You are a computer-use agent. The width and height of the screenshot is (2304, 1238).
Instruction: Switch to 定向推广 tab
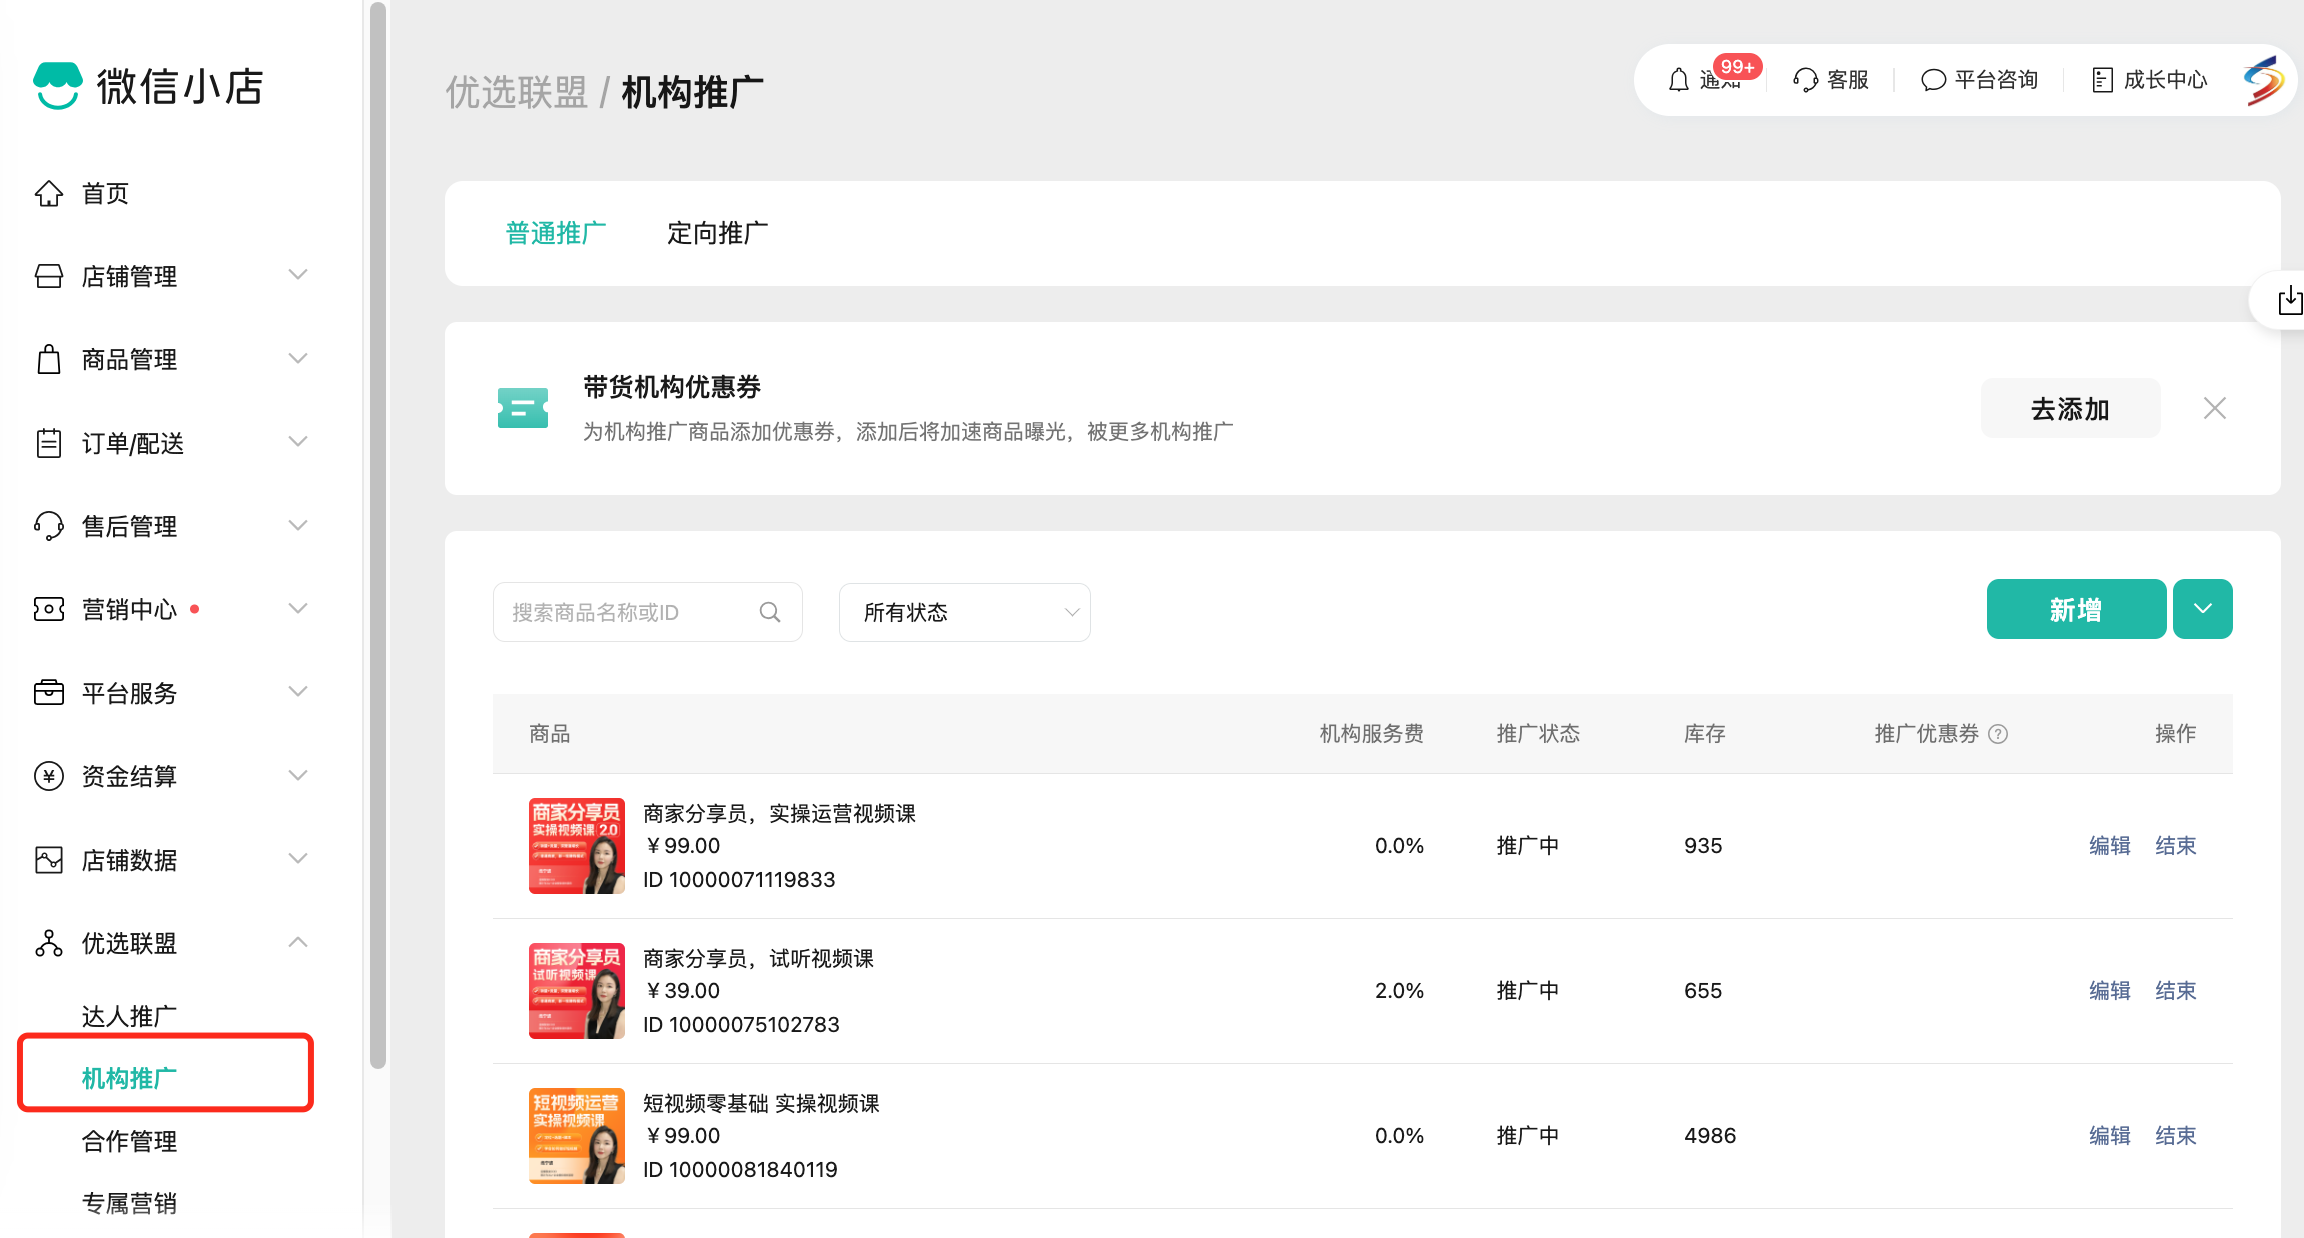point(717,233)
